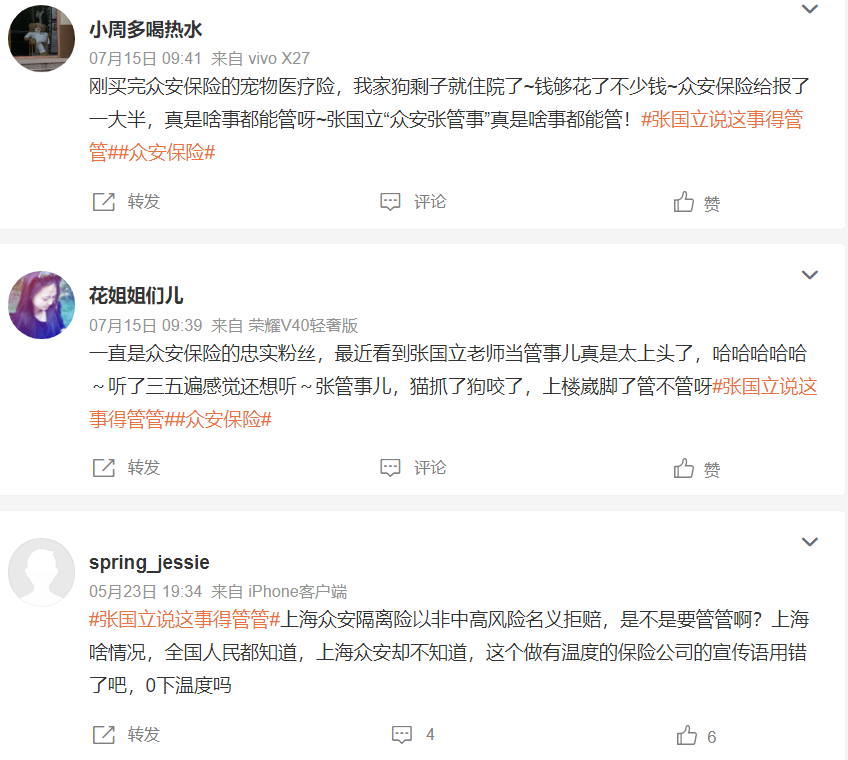Open the username link 小周多喝热水
Image resolution: width=848 pixels, height=760 pixels.
[145, 30]
